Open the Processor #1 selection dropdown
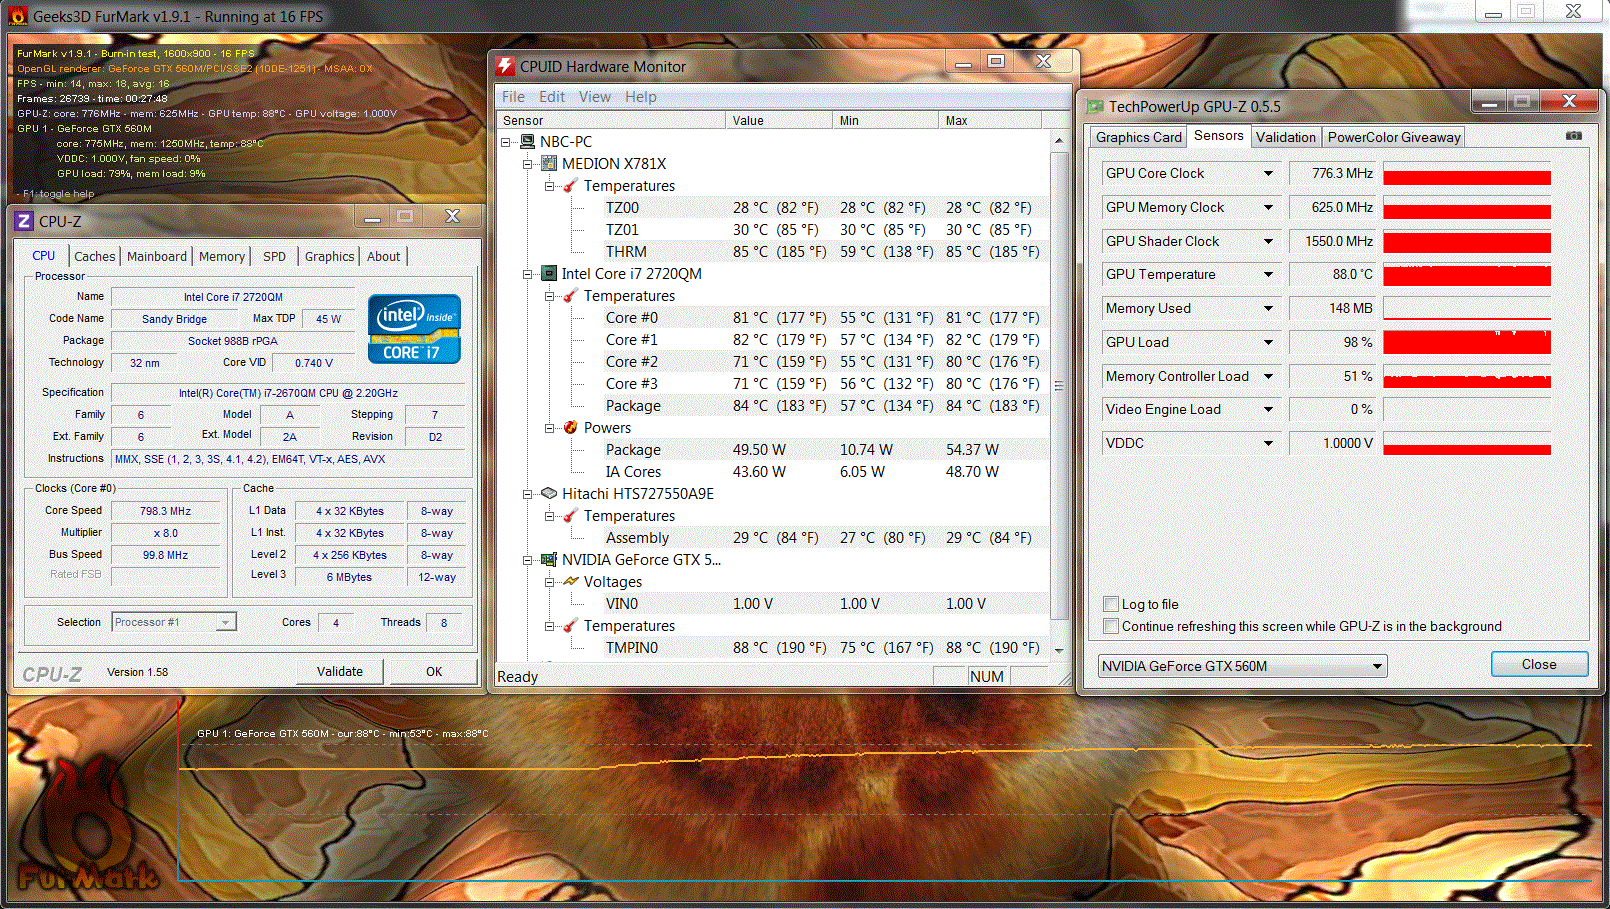This screenshot has height=909, width=1610. 174,622
